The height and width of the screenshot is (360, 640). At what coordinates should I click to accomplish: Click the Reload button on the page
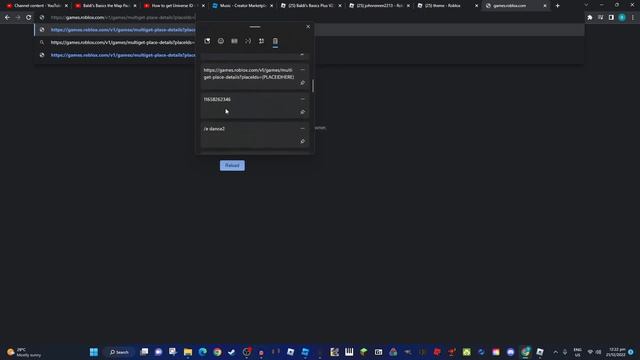[x=232, y=165]
